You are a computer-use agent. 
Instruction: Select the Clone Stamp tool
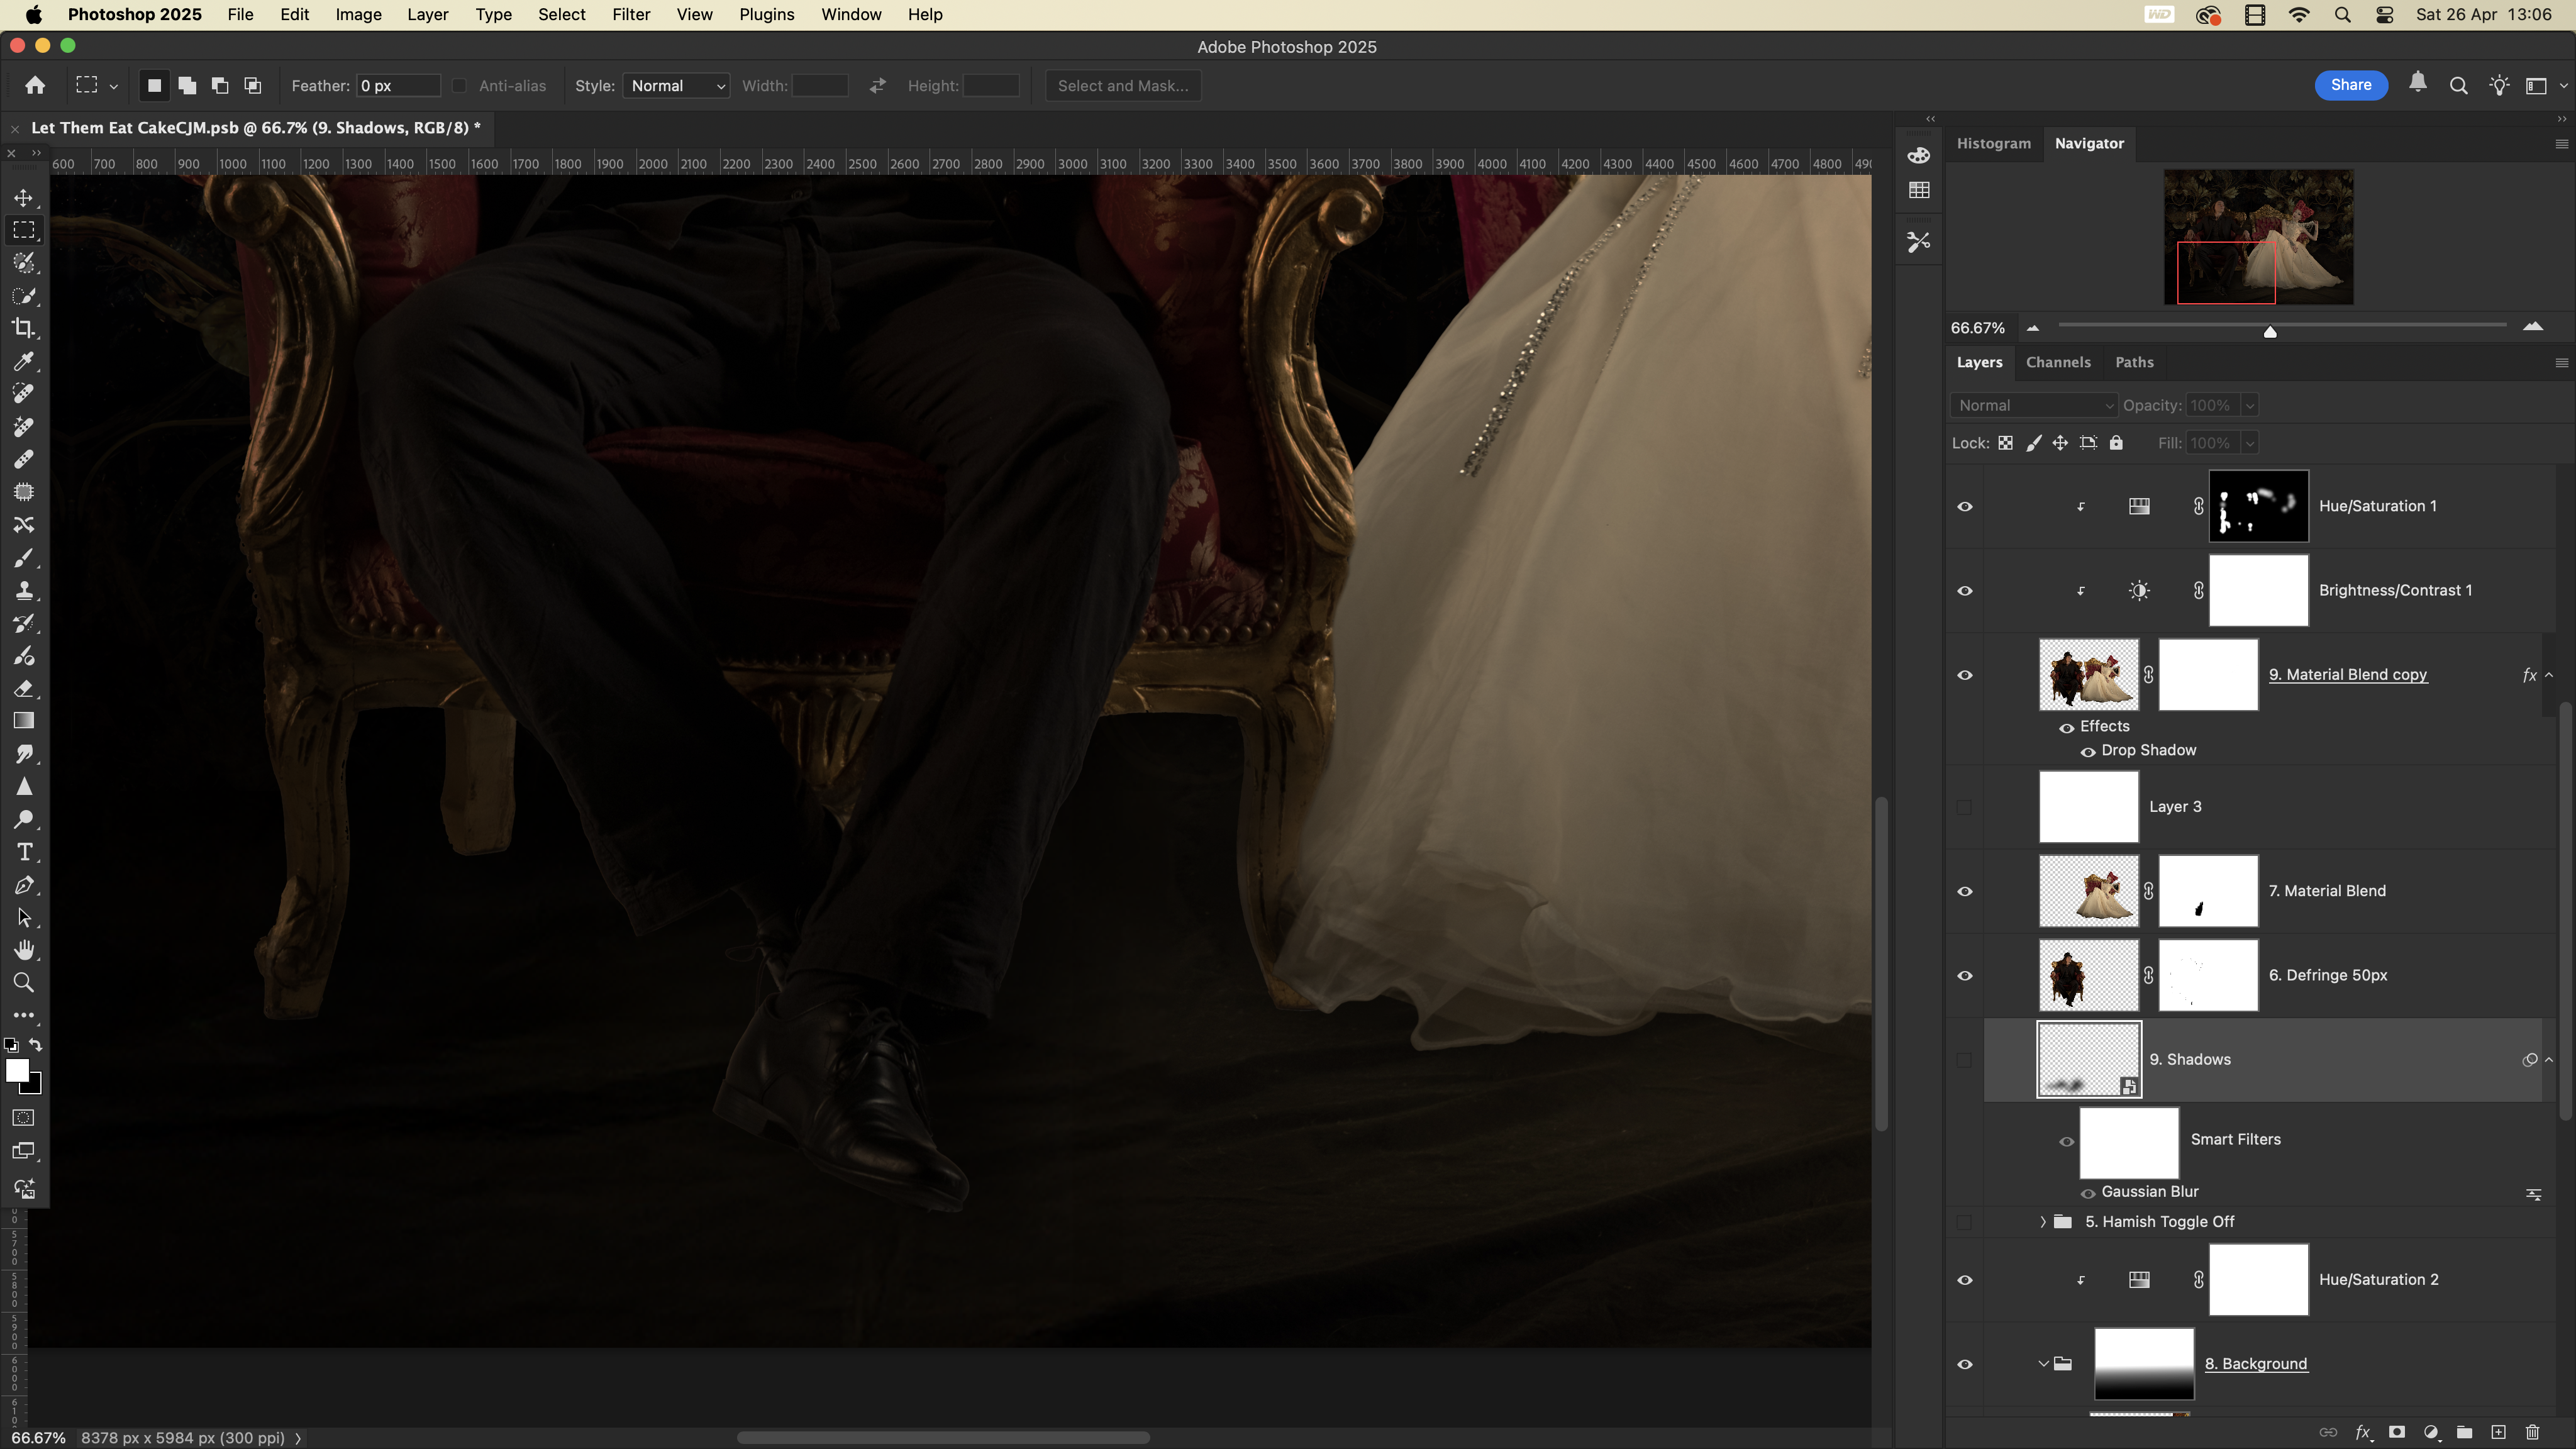click(x=24, y=590)
